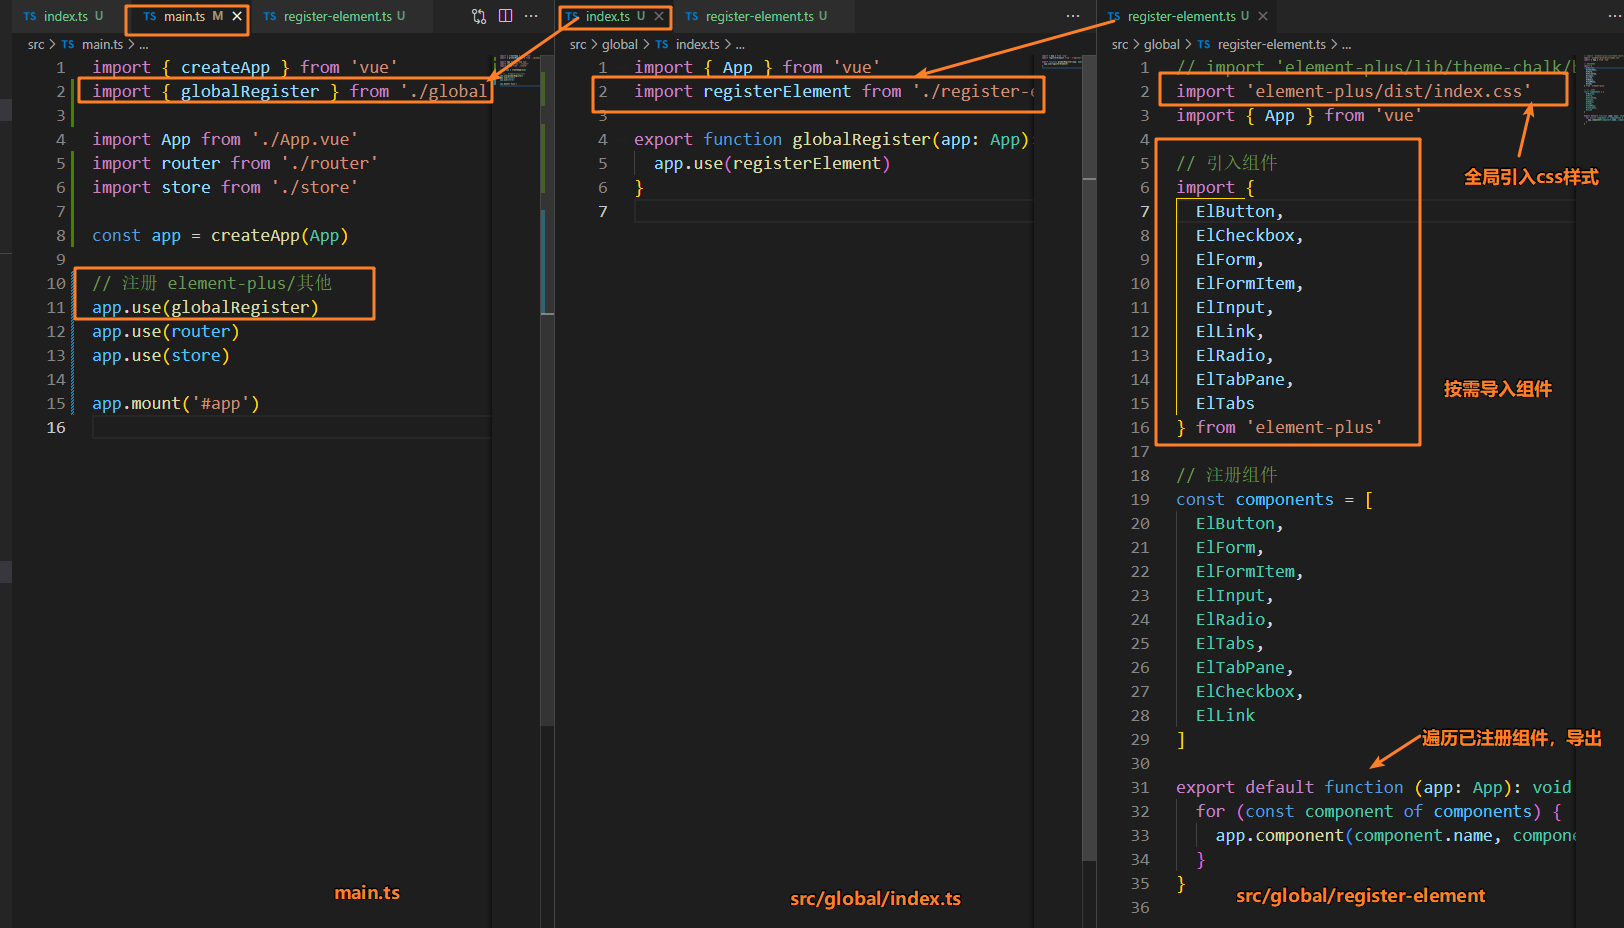Expand '...' symbol breadcrumb in main.ts editor
The height and width of the screenshot is (928, 1624).
coord(144,44)
